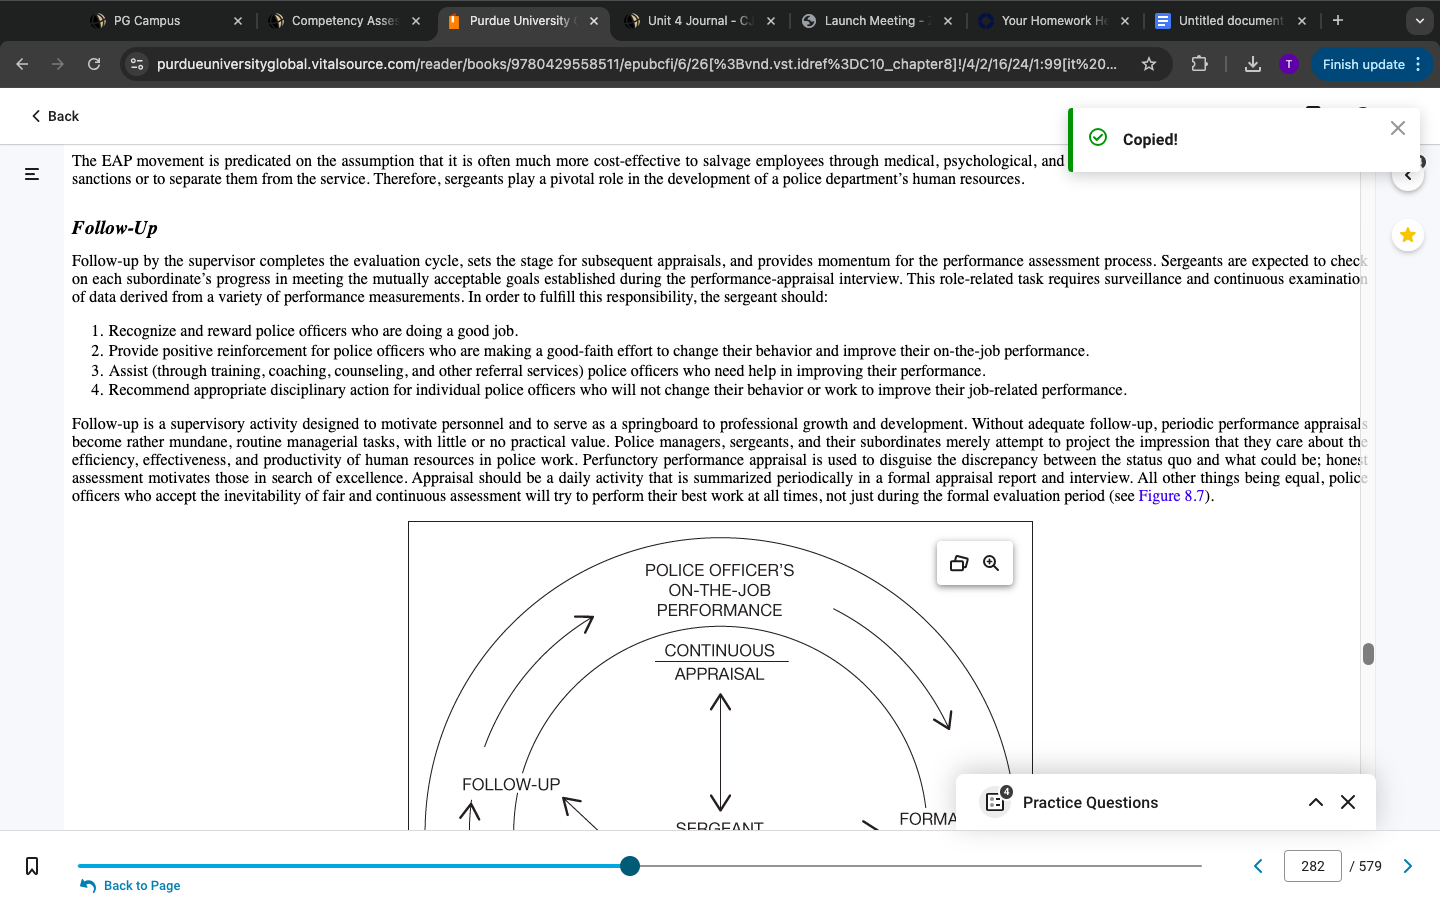Dismiss the Copied! notification
1440x900 pixels.
[x=1398, y=128]
